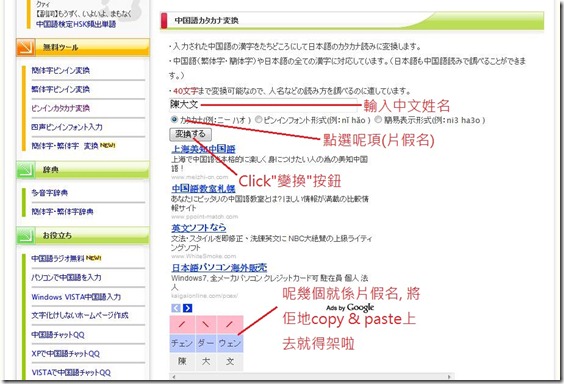Click the next ads arrow icon
Viewport: 564px width, 384px height.
pos(187,308)
